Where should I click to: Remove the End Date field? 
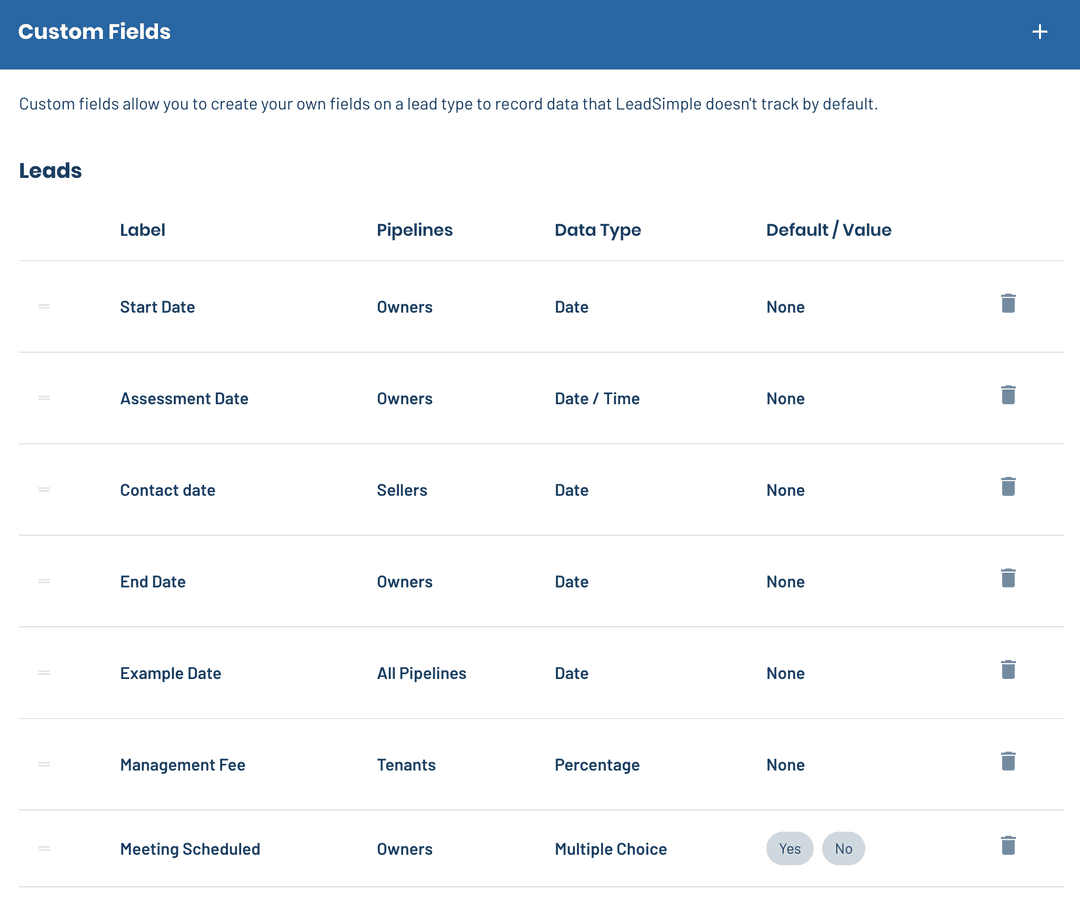pyautogui.click(x=1008, y=578)
